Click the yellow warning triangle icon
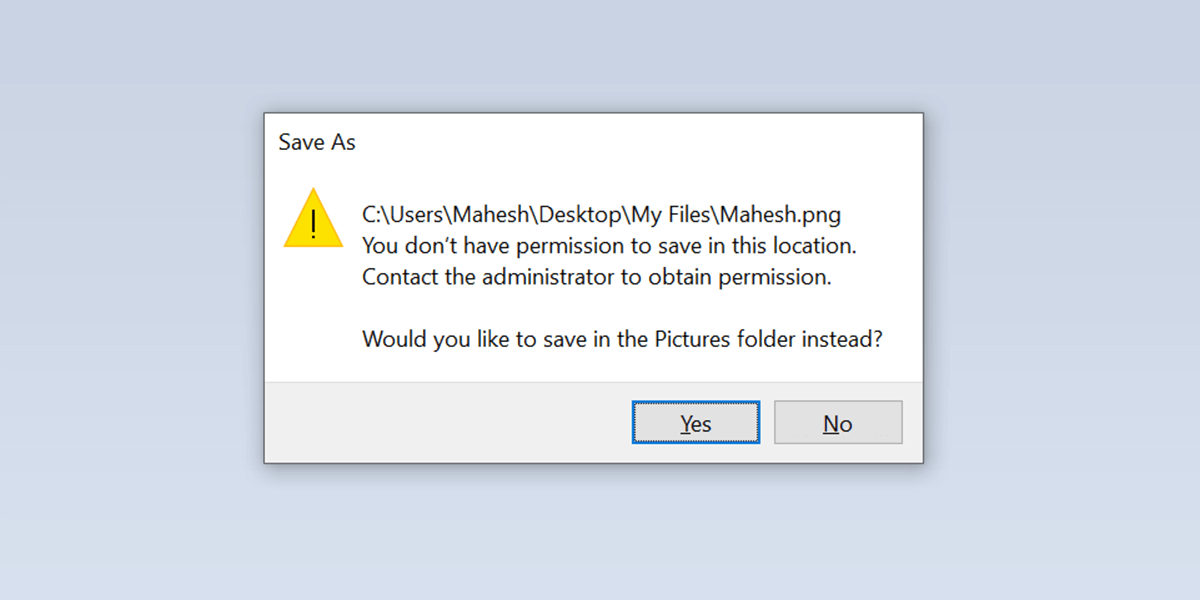Image resolution: width=1200 pixels, height=600 pixels. pos(313,218)
